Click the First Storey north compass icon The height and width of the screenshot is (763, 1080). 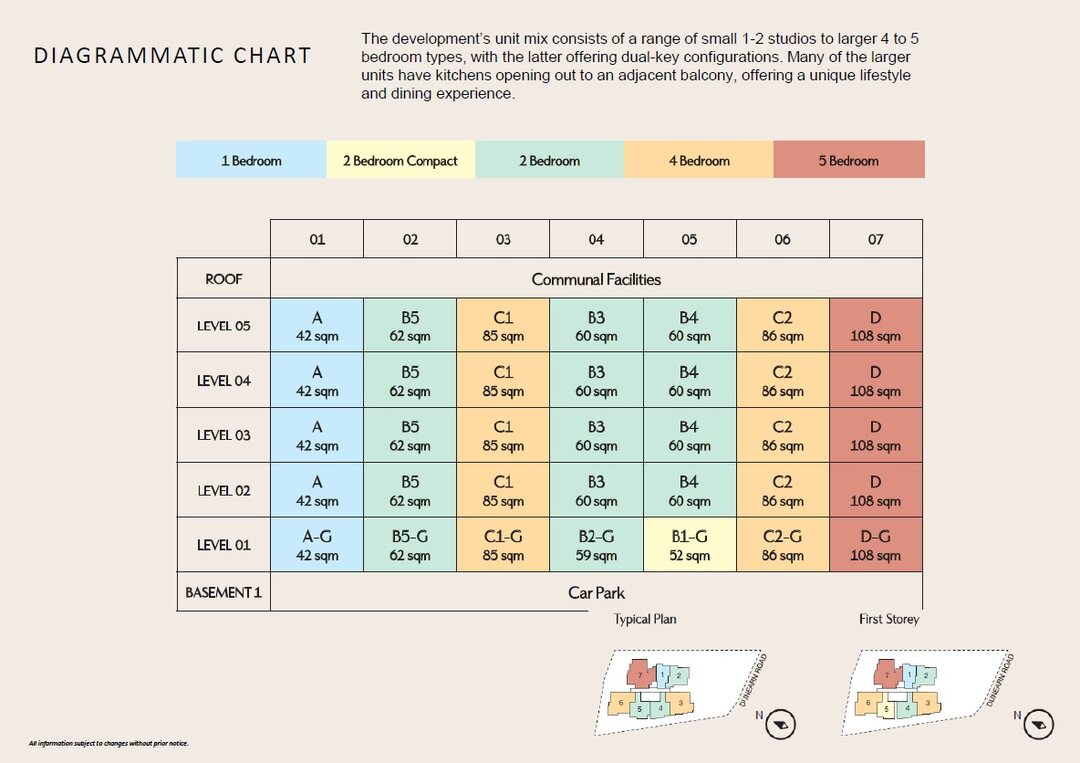pyautogui.click(x=1038, y=724)
